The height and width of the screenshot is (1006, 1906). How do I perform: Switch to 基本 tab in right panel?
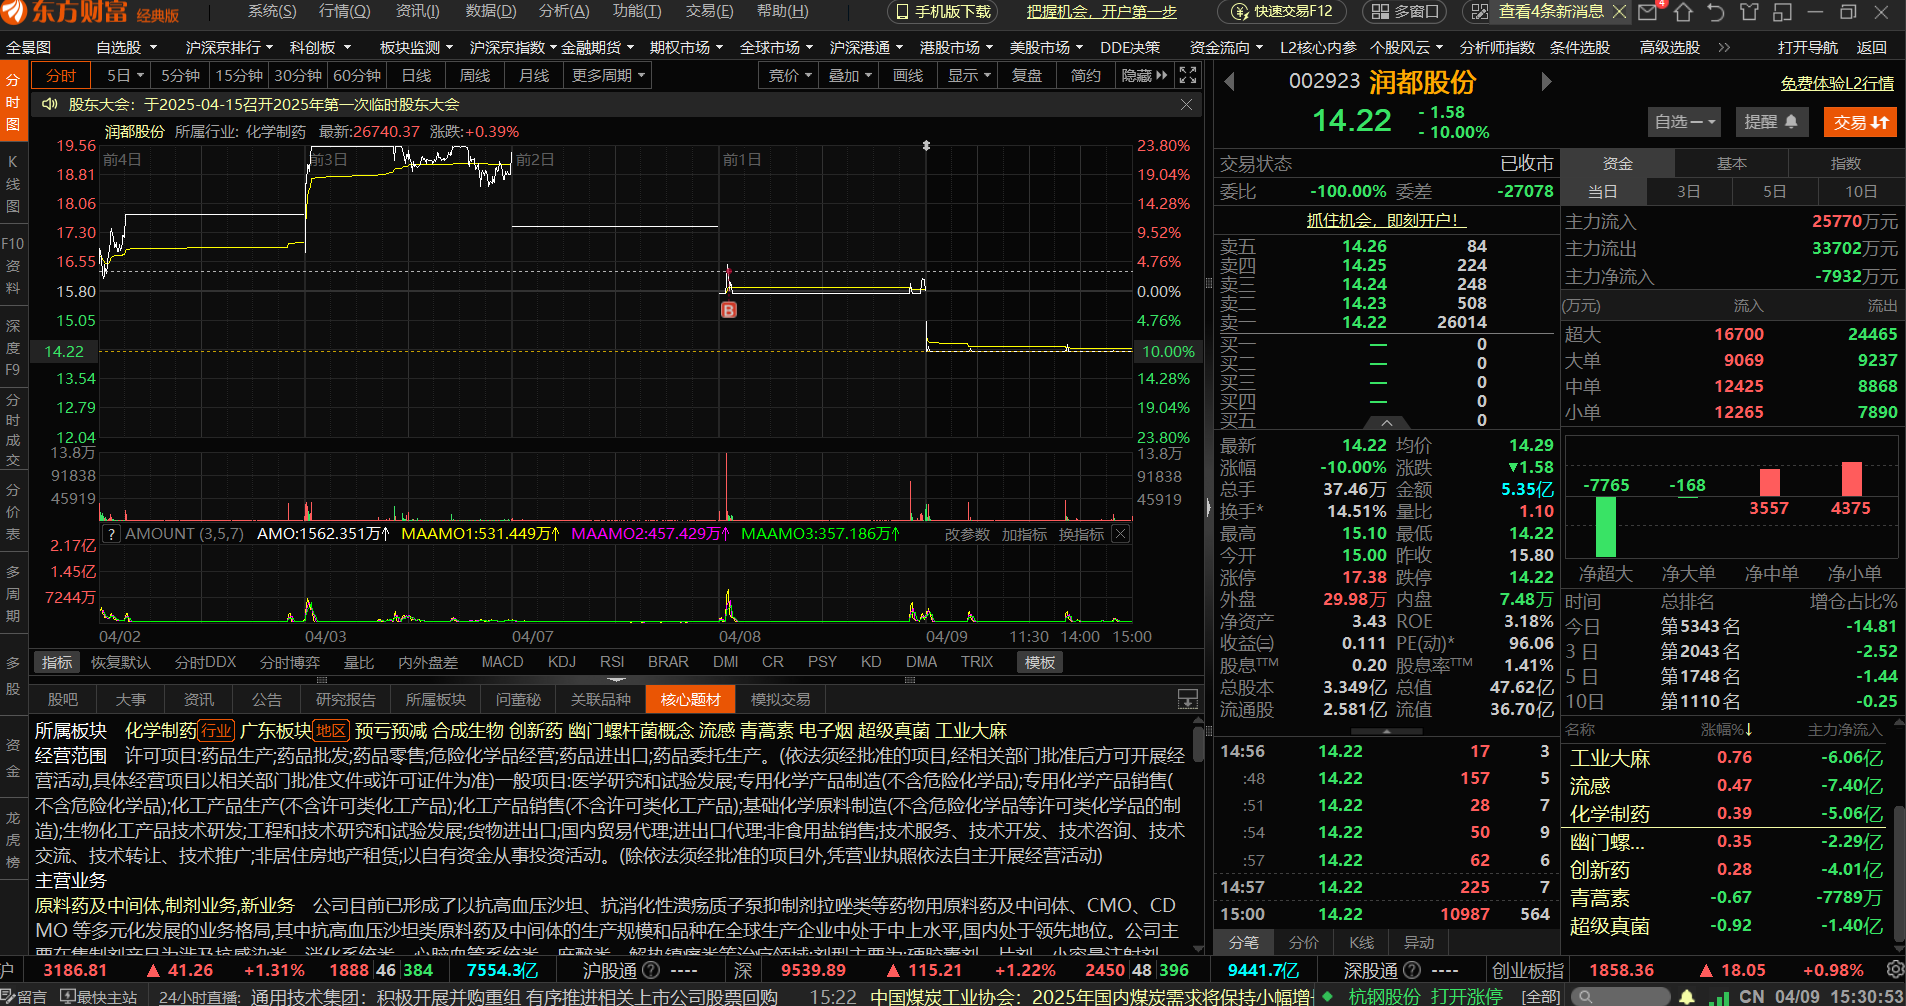tap(1732, 163)
